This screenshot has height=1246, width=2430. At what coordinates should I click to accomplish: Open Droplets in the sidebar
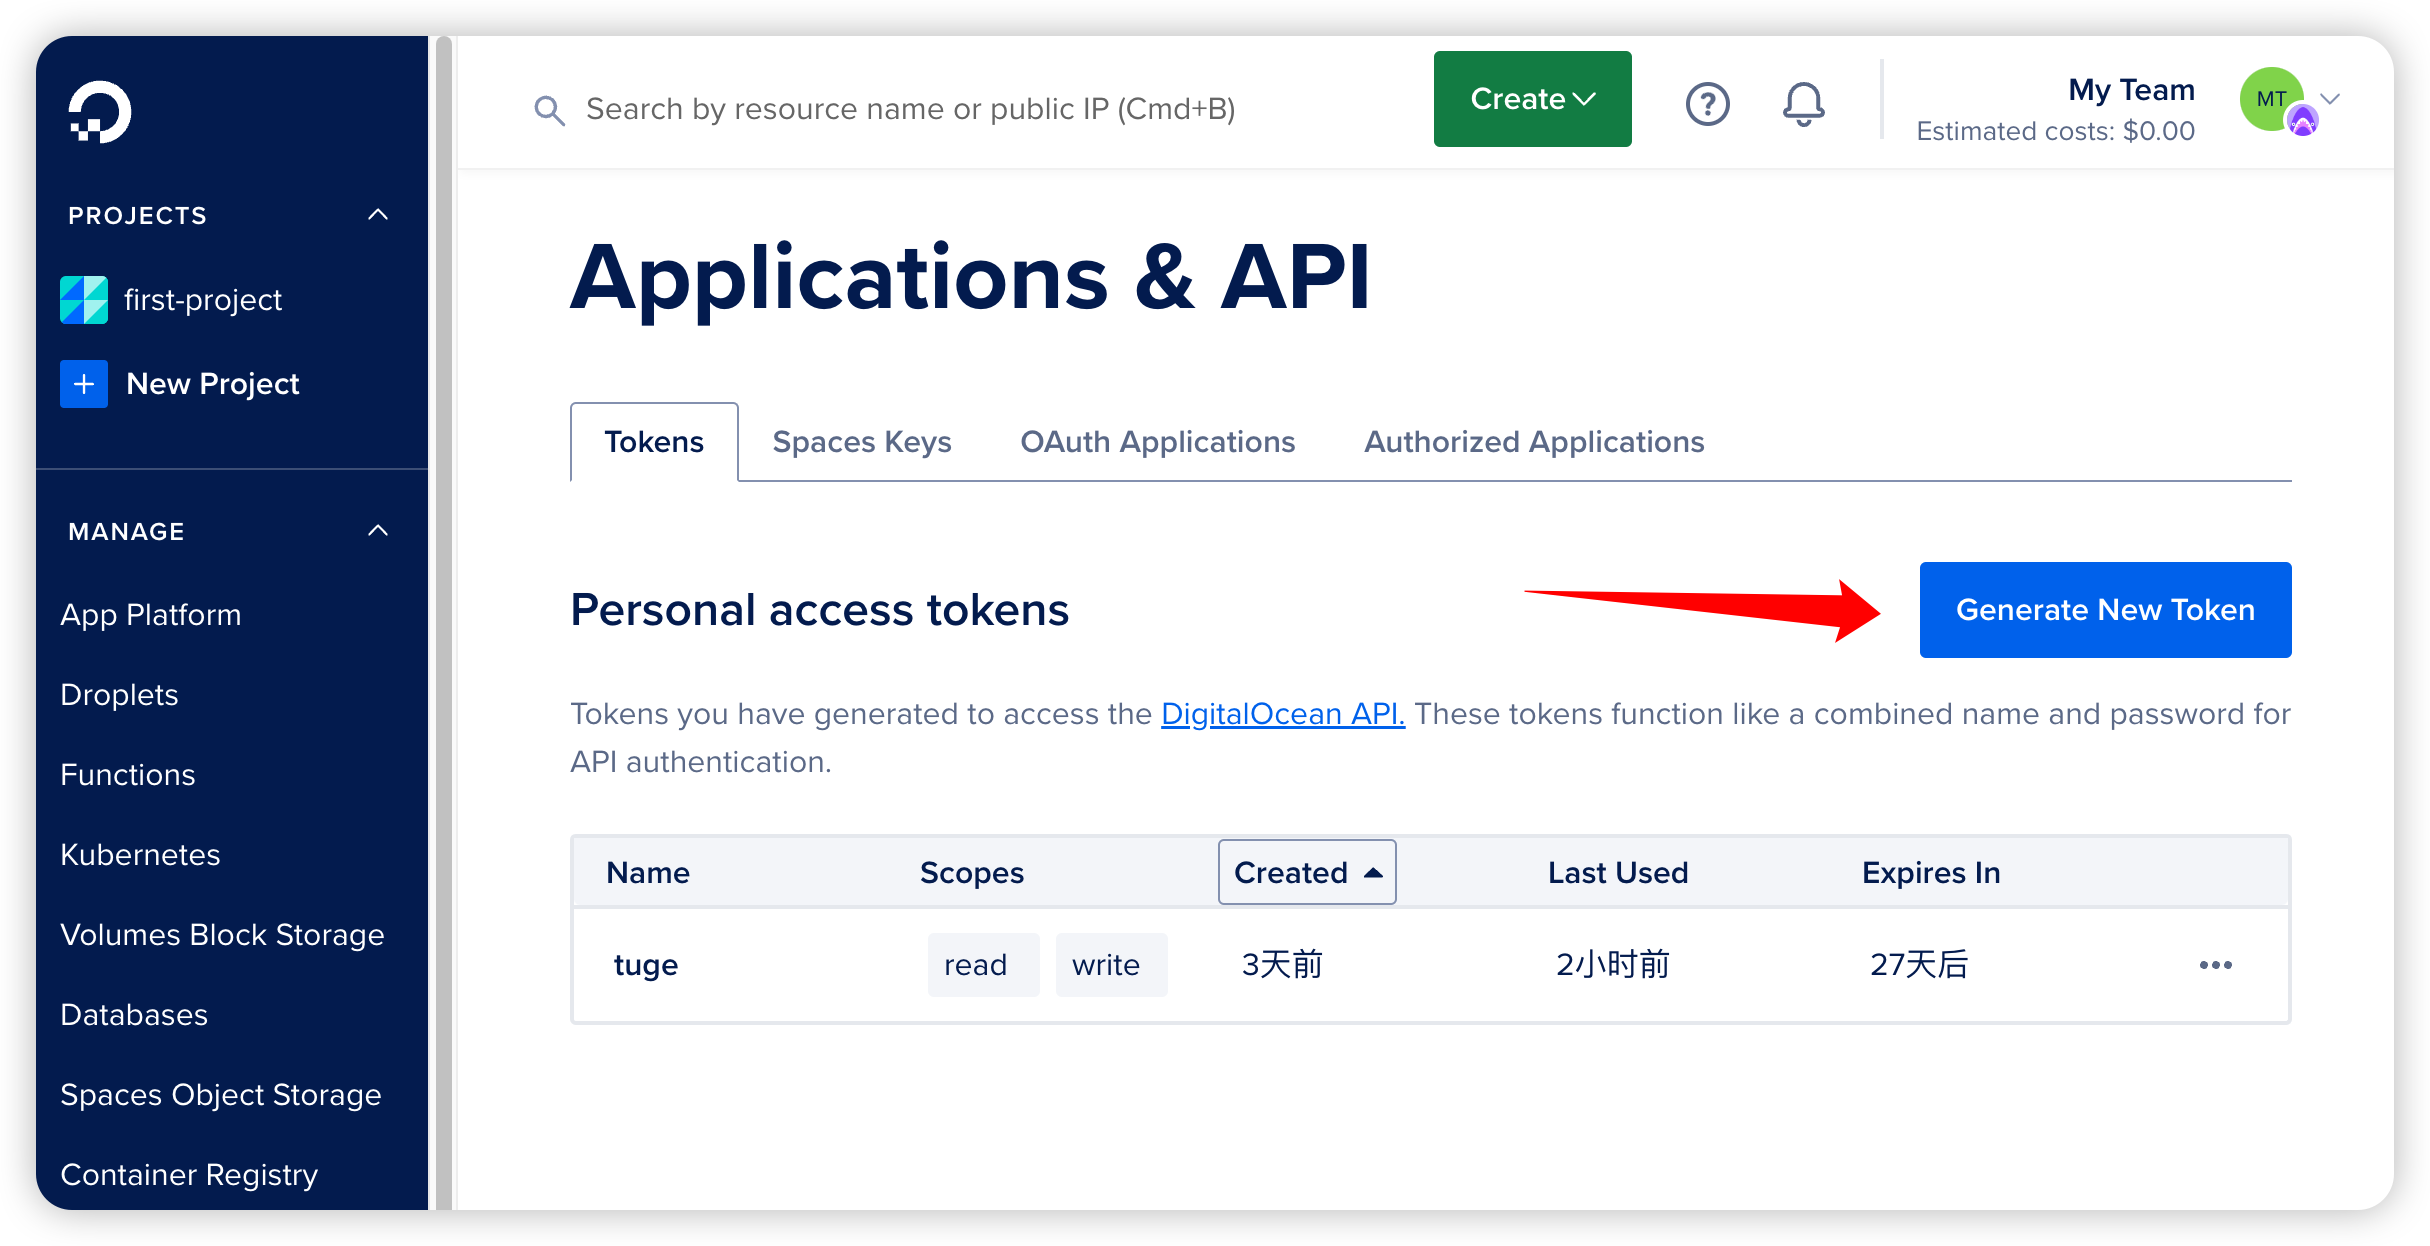(x=119, y=695)
